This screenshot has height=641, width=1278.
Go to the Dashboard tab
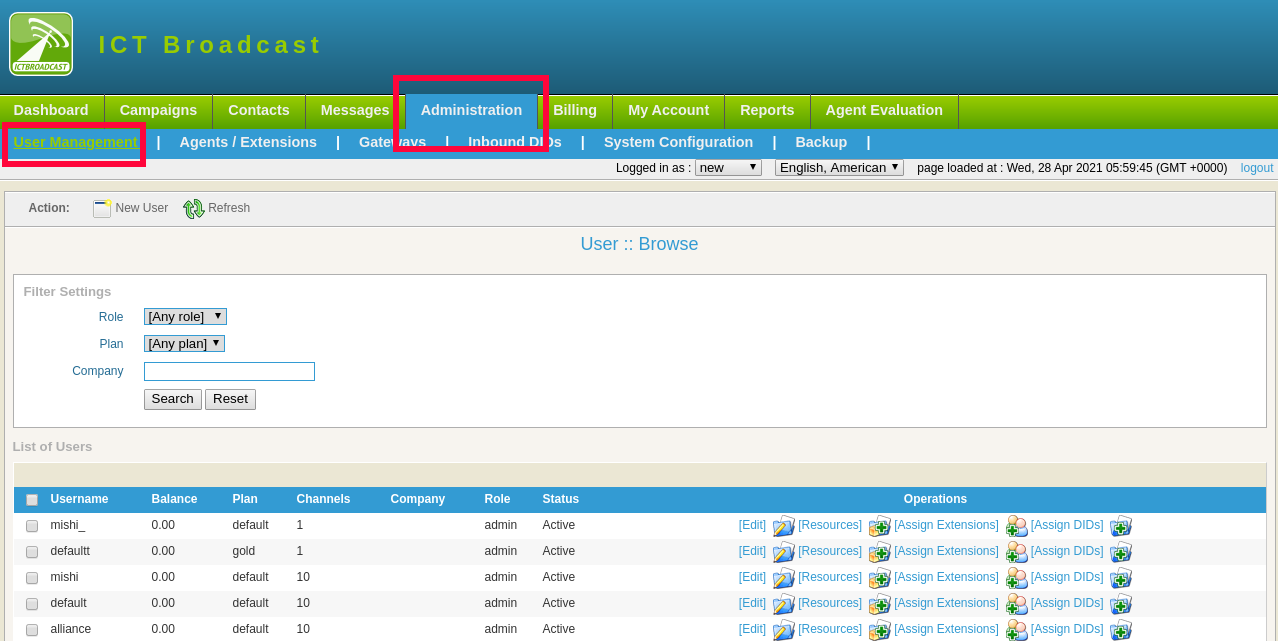point(51,110)
